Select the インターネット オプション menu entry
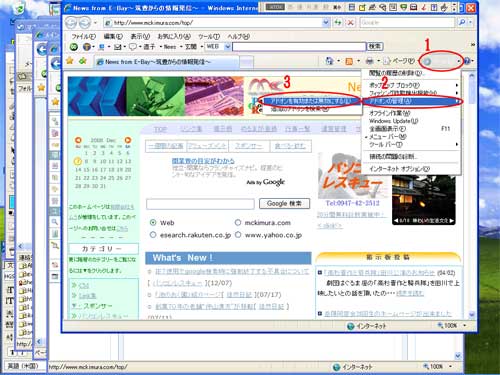 (399, 169)
